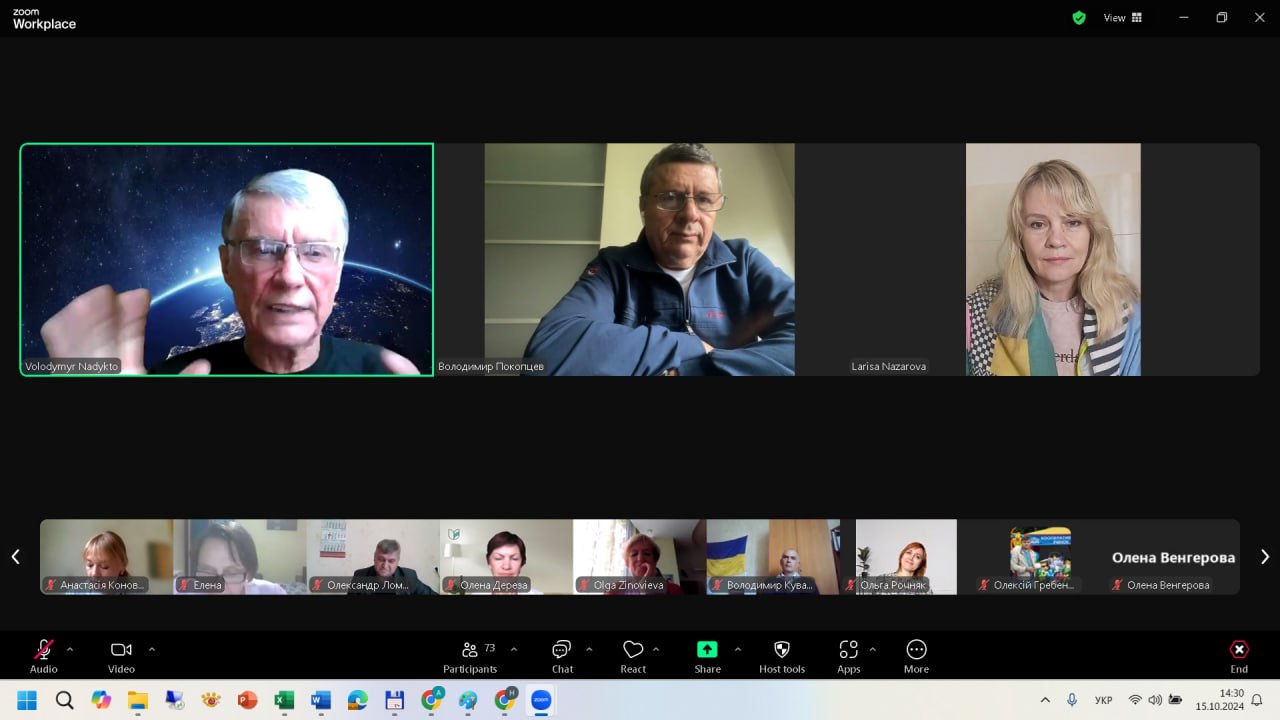
Task: Expand the Apps options arrow
Action: [872, 649]
